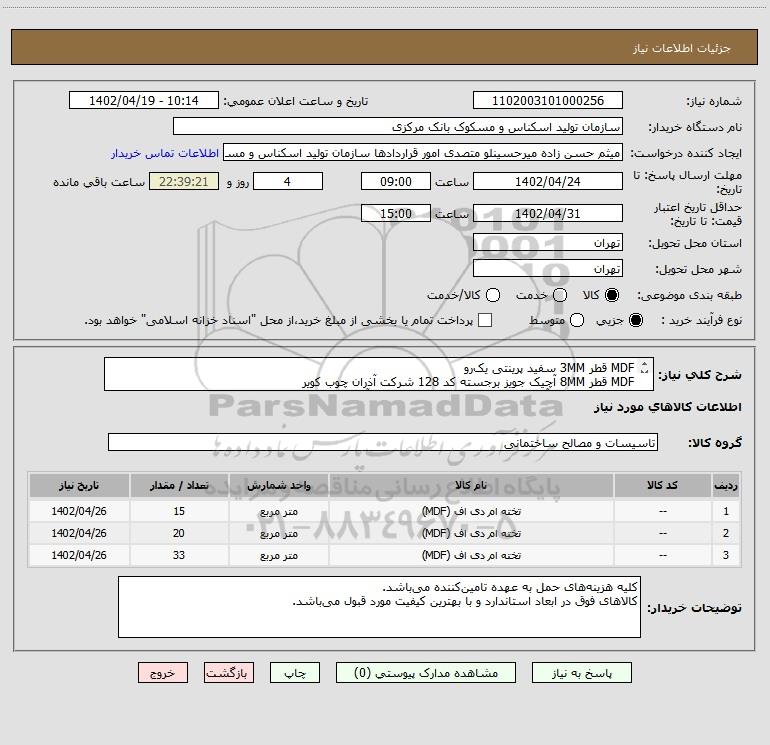The image size is (770, 745).
Task: Click the شرح کلی نیاز MDF description box
Action: tap(379, 374)
